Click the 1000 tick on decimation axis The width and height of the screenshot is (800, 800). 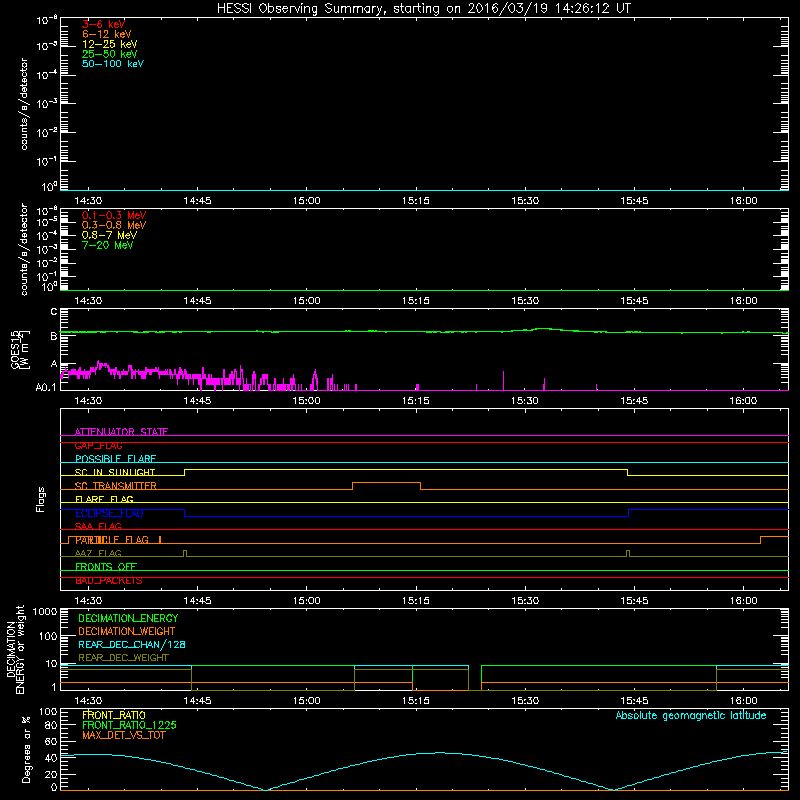[x=45, y=612]
